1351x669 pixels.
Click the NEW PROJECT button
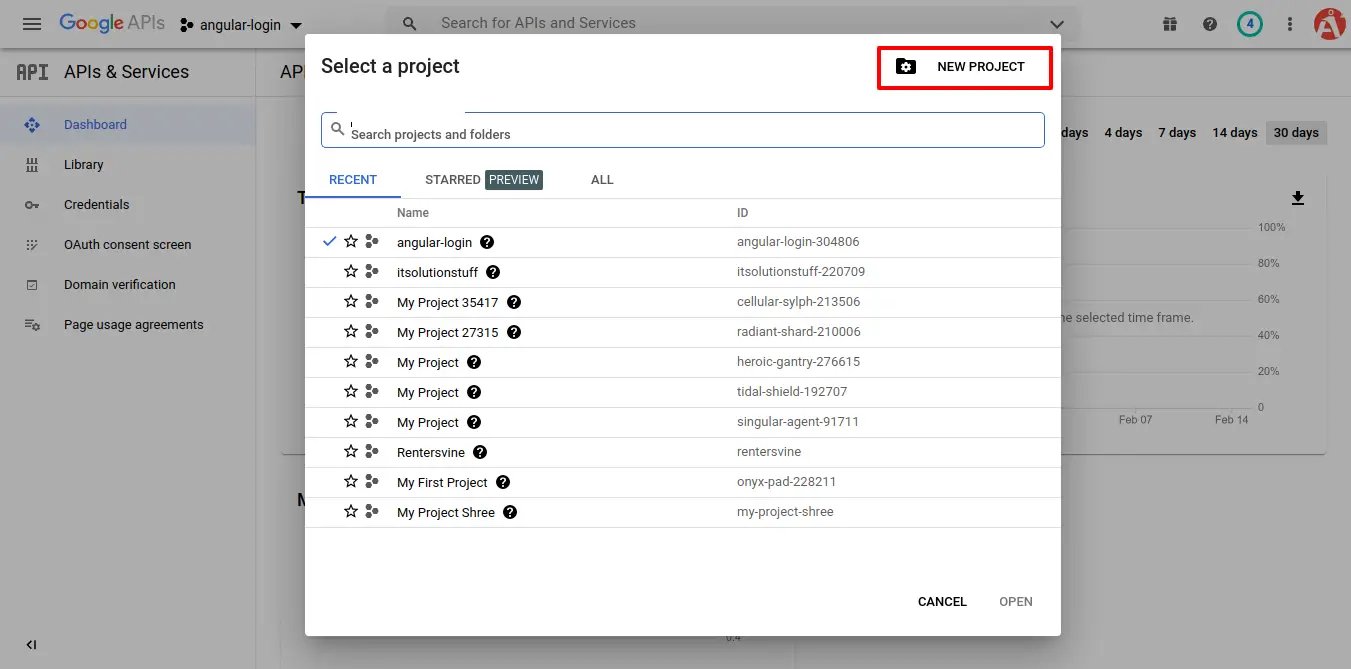965,67
